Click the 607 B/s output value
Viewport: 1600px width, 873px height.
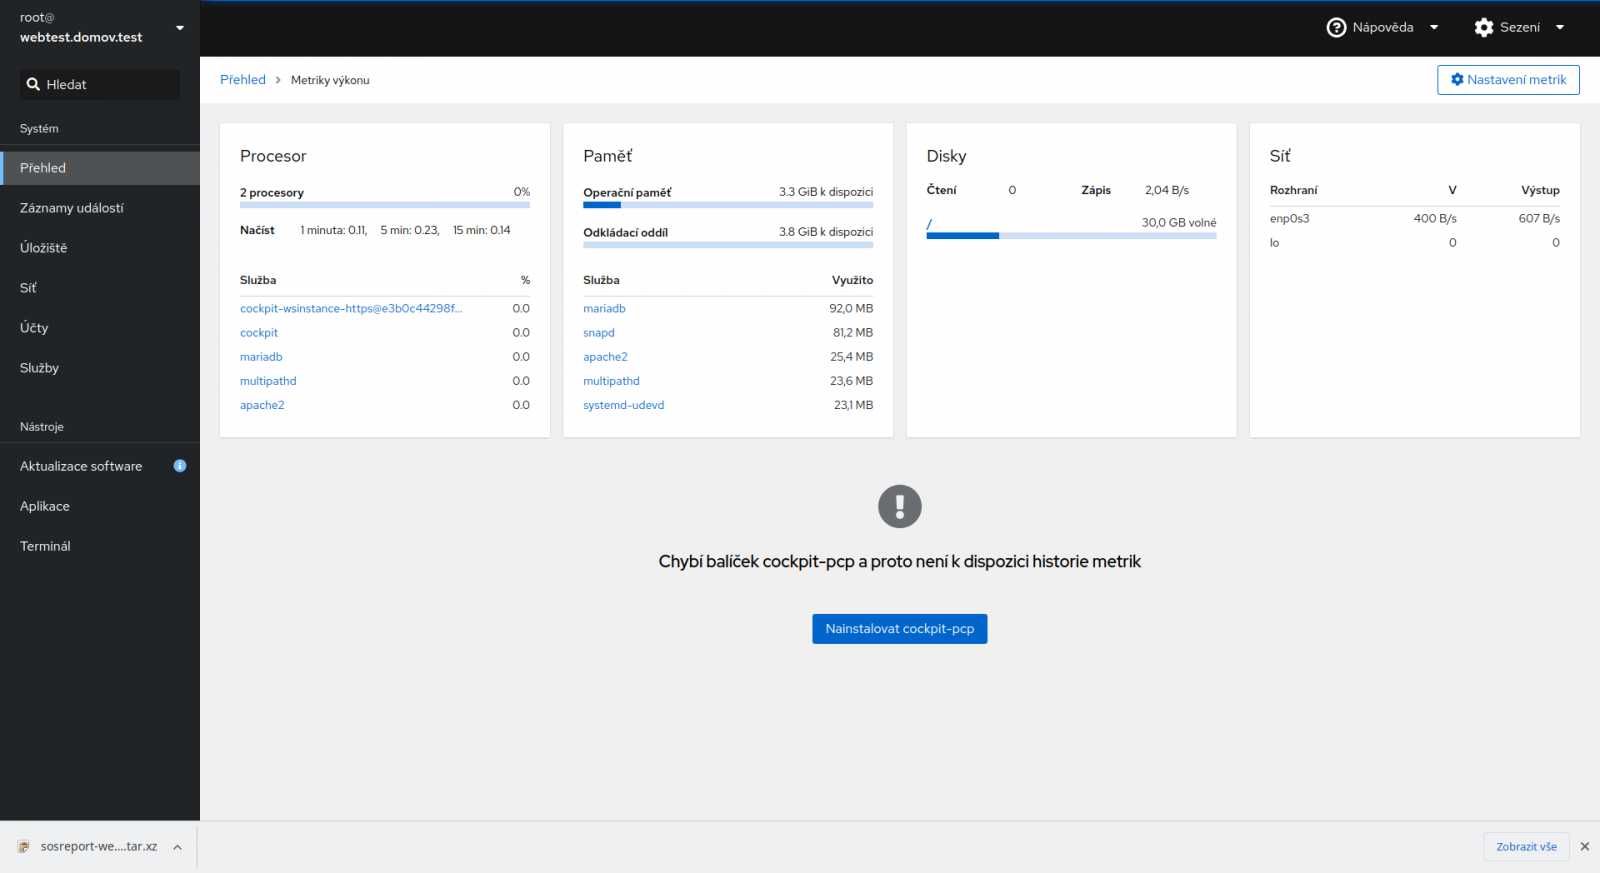1539,218
